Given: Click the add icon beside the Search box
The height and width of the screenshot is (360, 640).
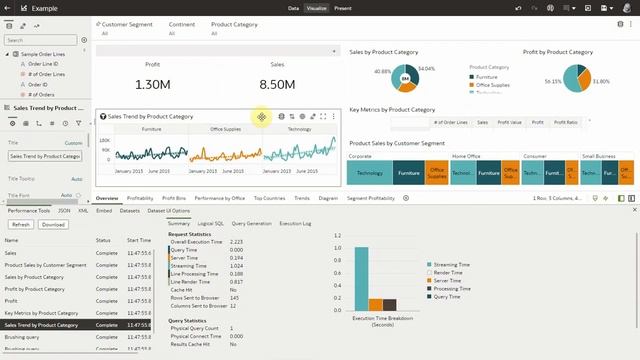Looking at the screenshot, I should point(84,40).
